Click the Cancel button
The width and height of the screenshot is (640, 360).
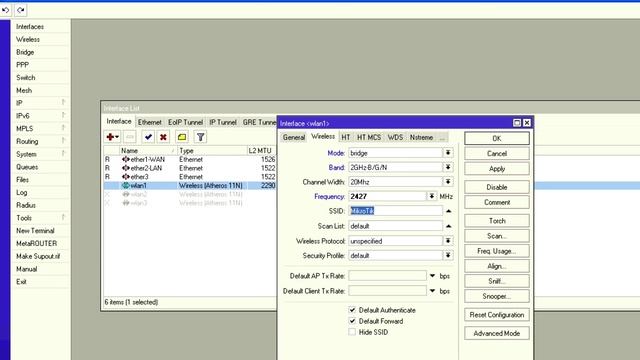(x=497, y=153)
